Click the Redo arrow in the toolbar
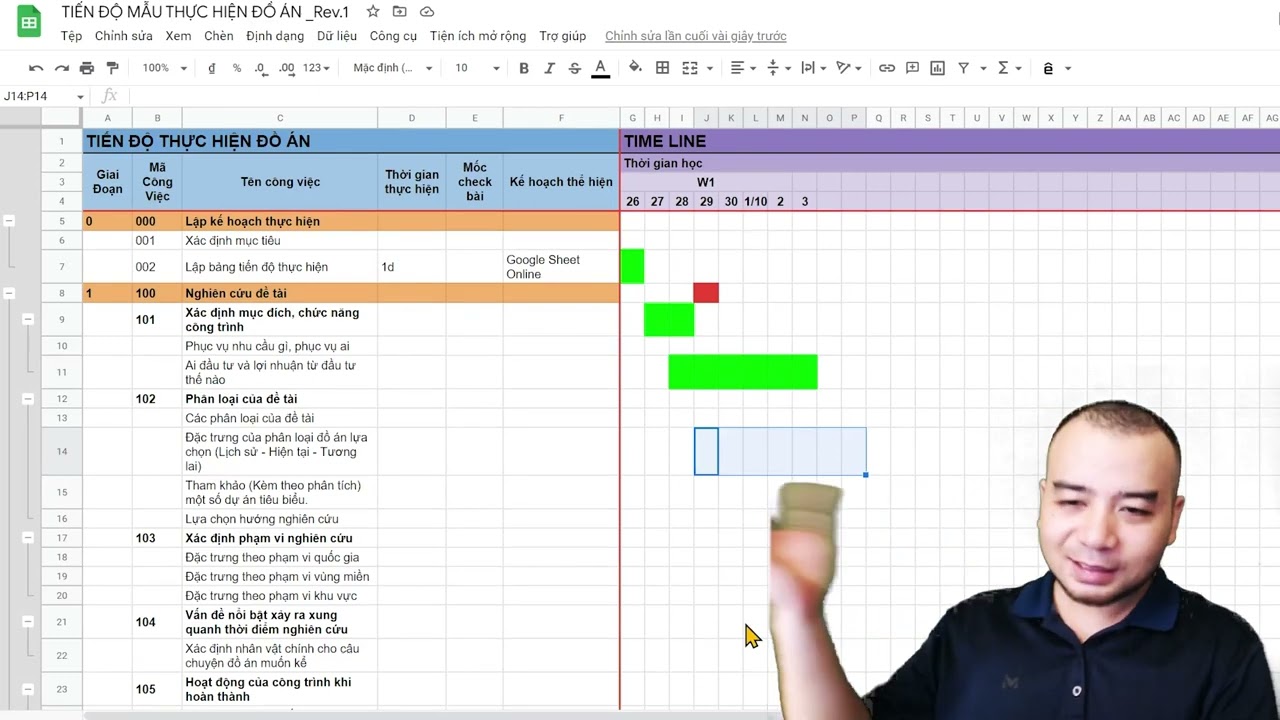 point(61,68)
